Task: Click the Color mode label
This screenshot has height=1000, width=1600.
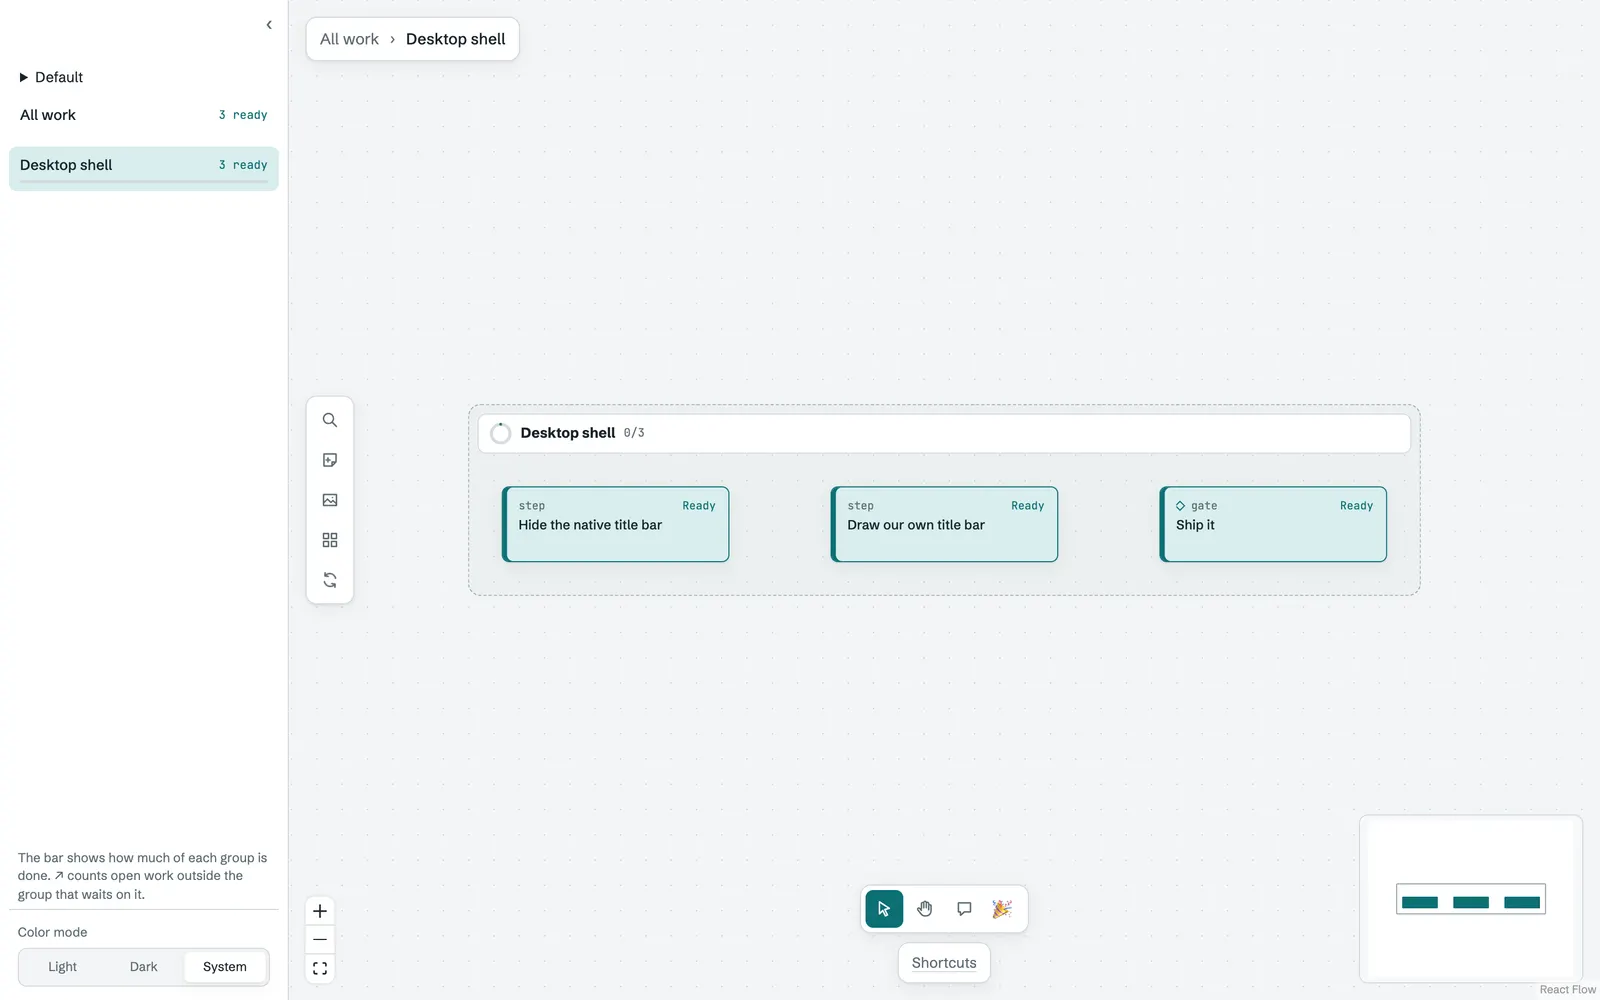Action: pyautogui.click(x=53, y=932)
